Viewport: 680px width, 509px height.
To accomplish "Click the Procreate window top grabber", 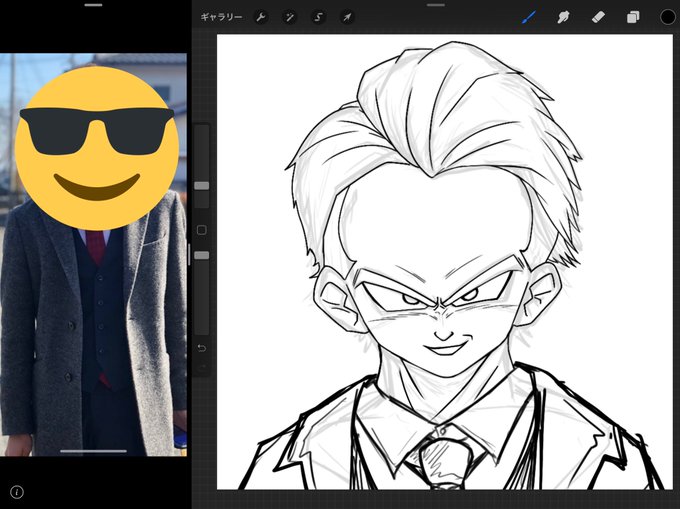I will coord(436,5).
